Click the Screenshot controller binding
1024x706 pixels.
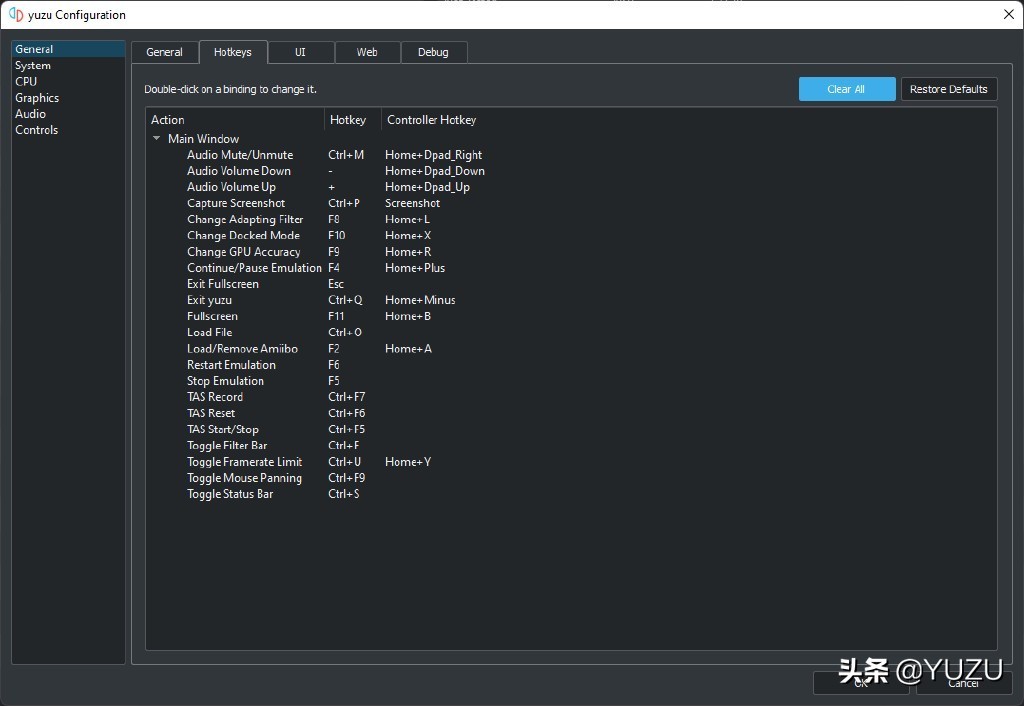tap(413, 203)
